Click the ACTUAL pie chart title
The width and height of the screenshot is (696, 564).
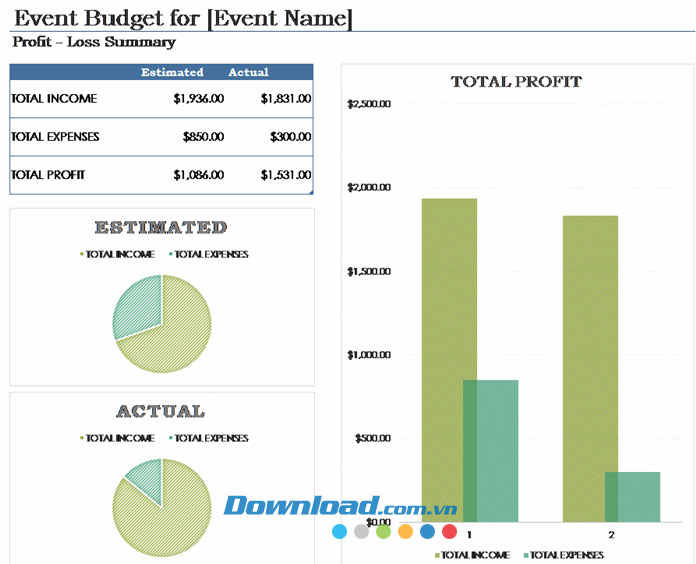[x=161, y=411]
